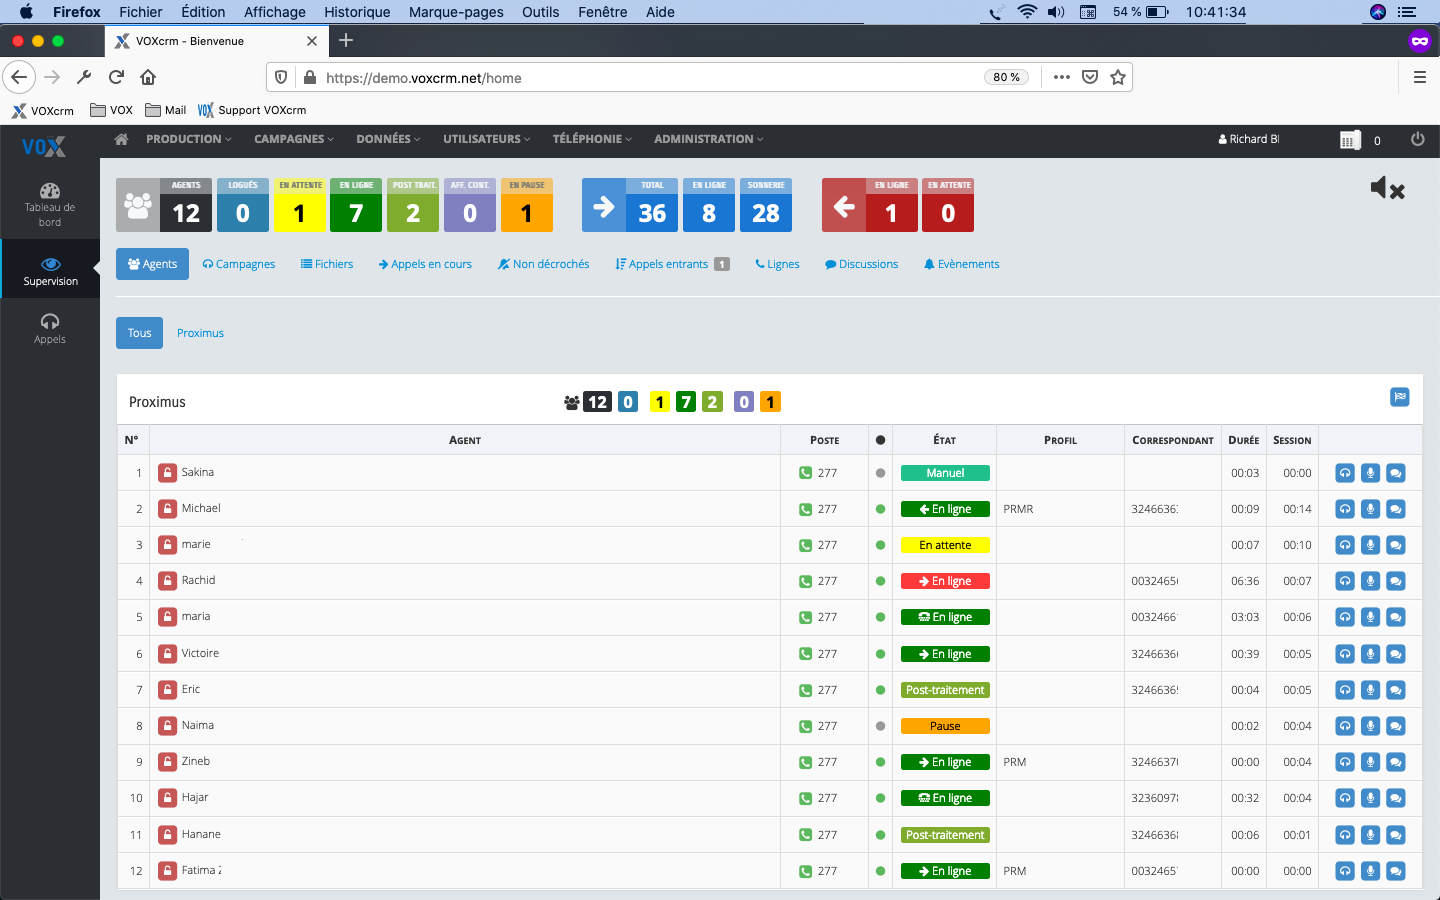Open the Mail bookmark folder
The height and width of the screenshot is (900, 1440).
166,110
